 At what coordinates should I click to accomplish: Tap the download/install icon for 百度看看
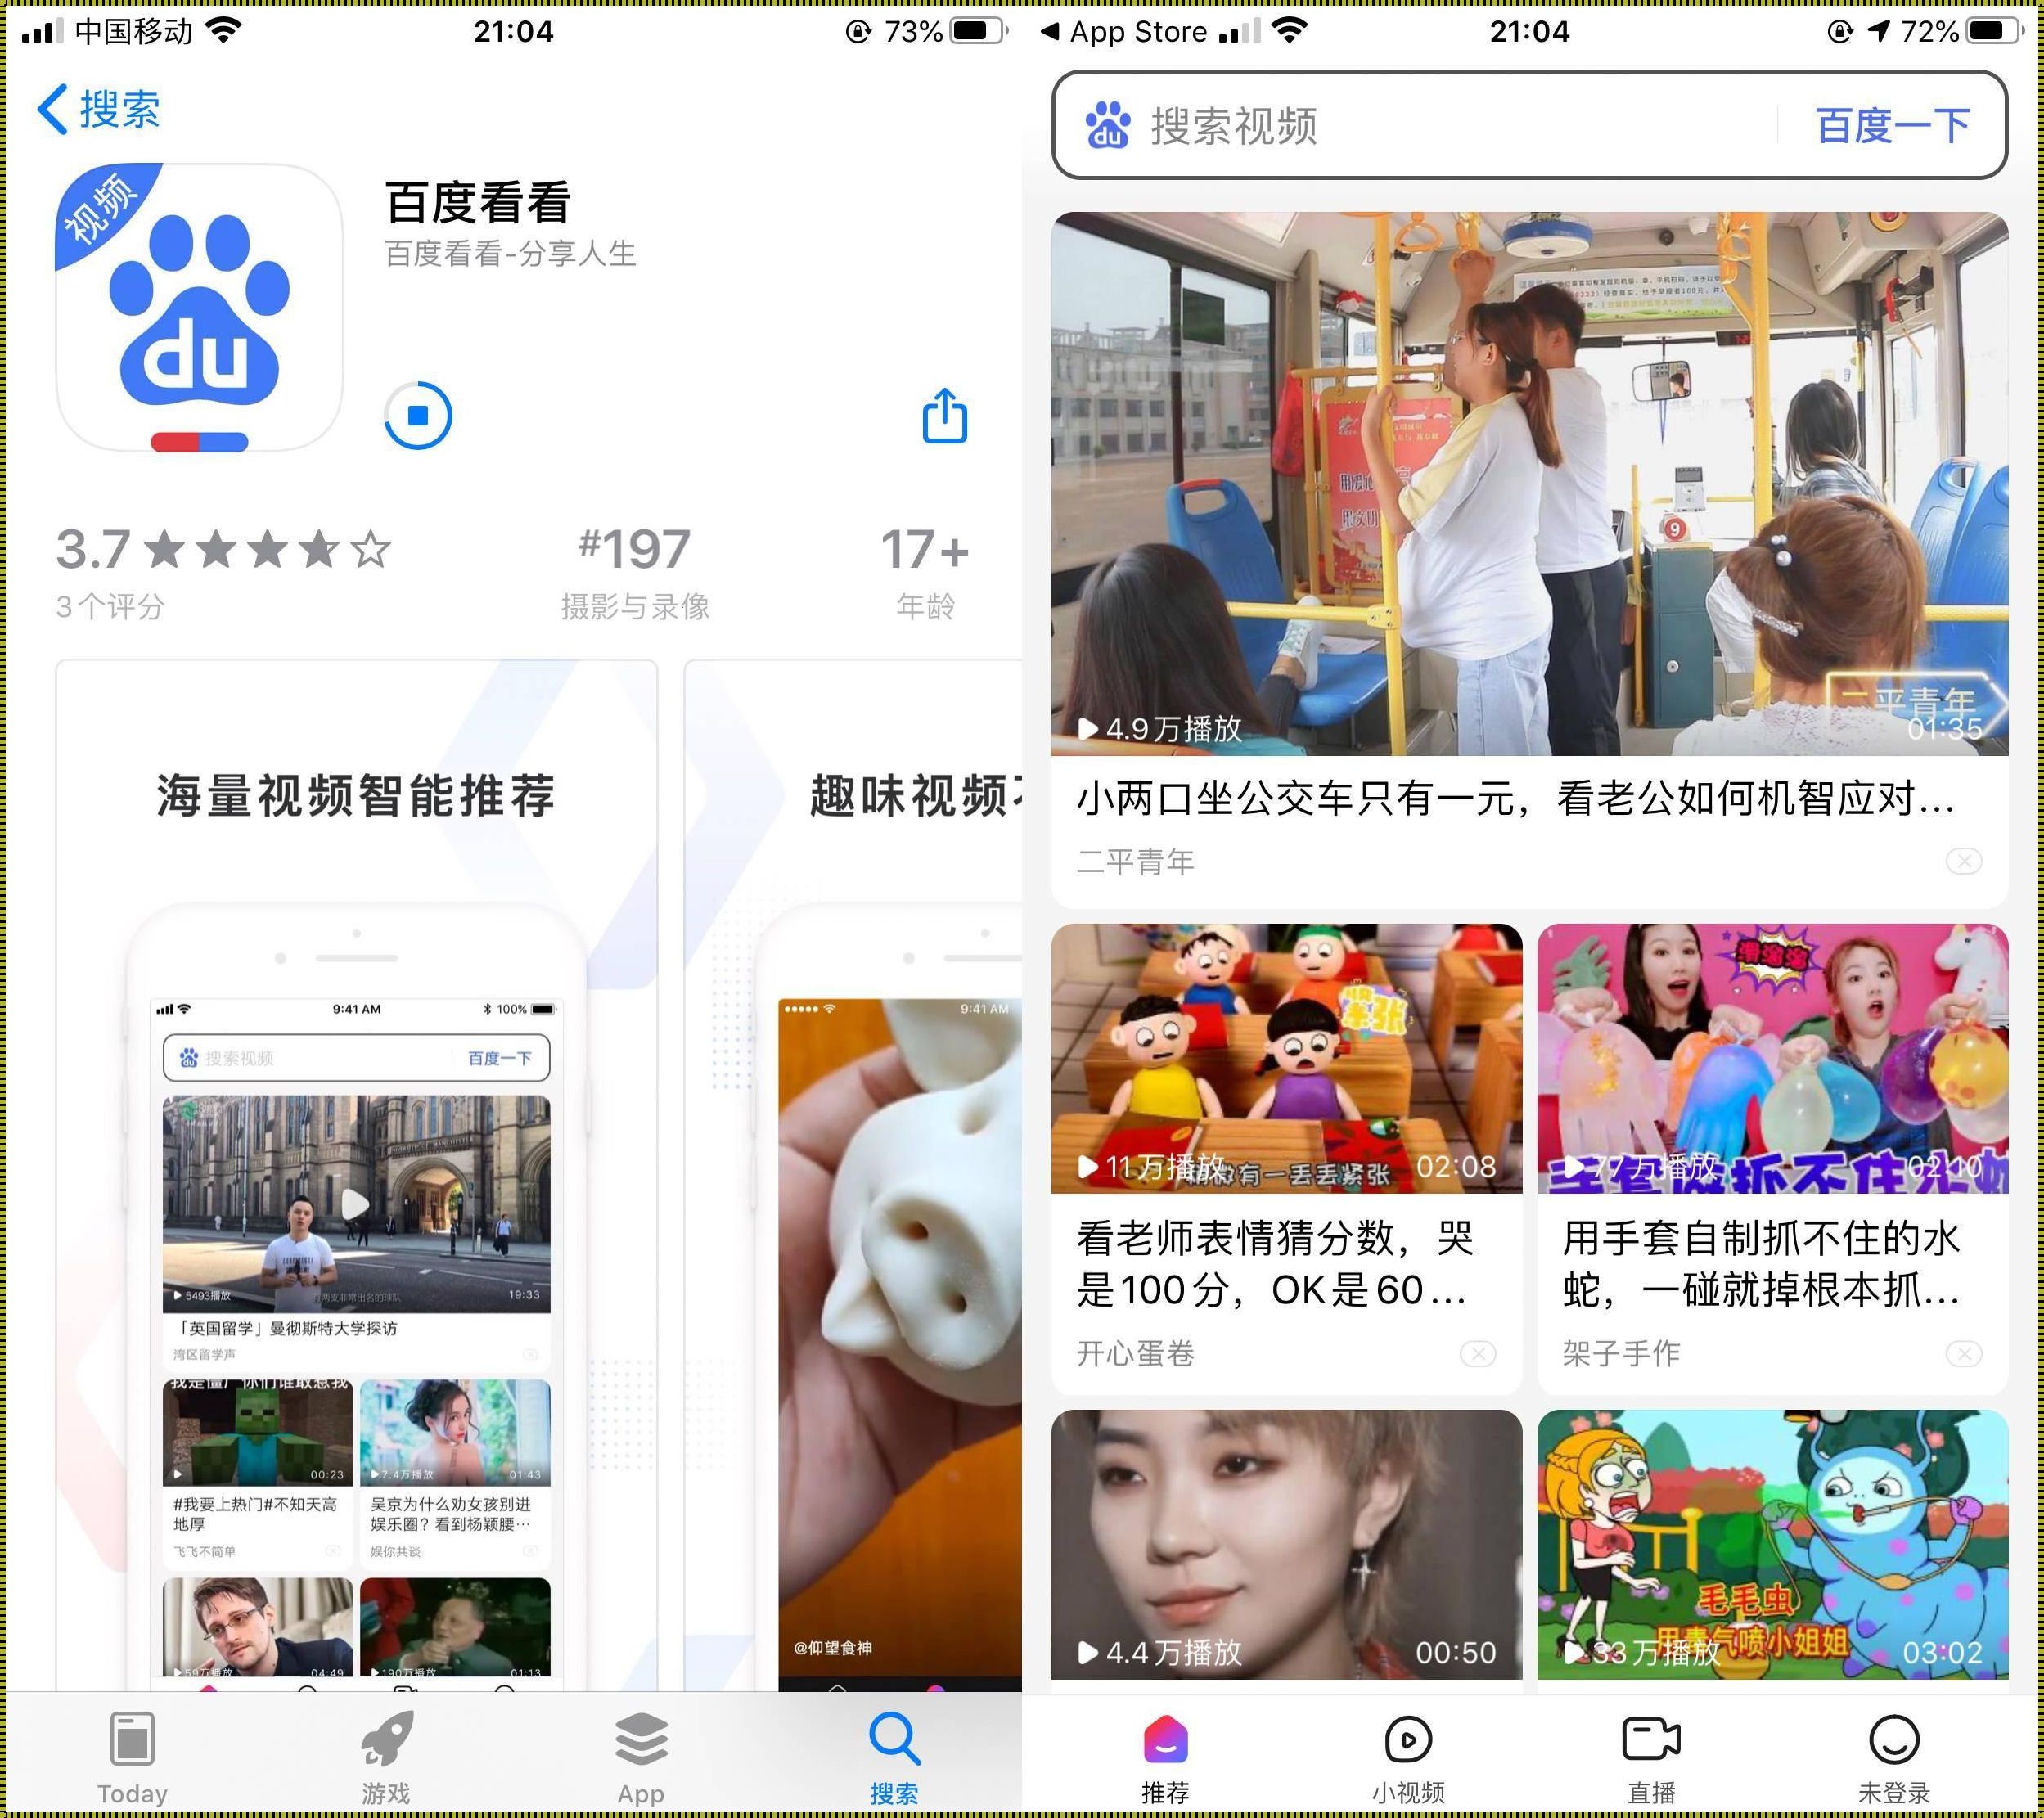[x=417, y=416]
